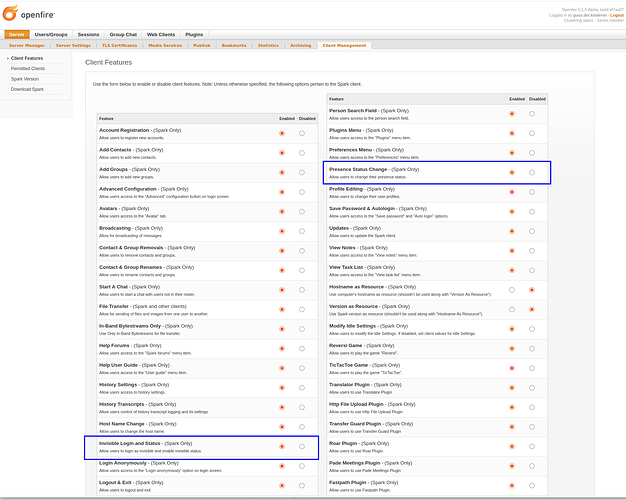The height and width of the screenshot is (500, 626).
Task: Disable TicTacToe Game feature
Action: click(x=532, y=368)
